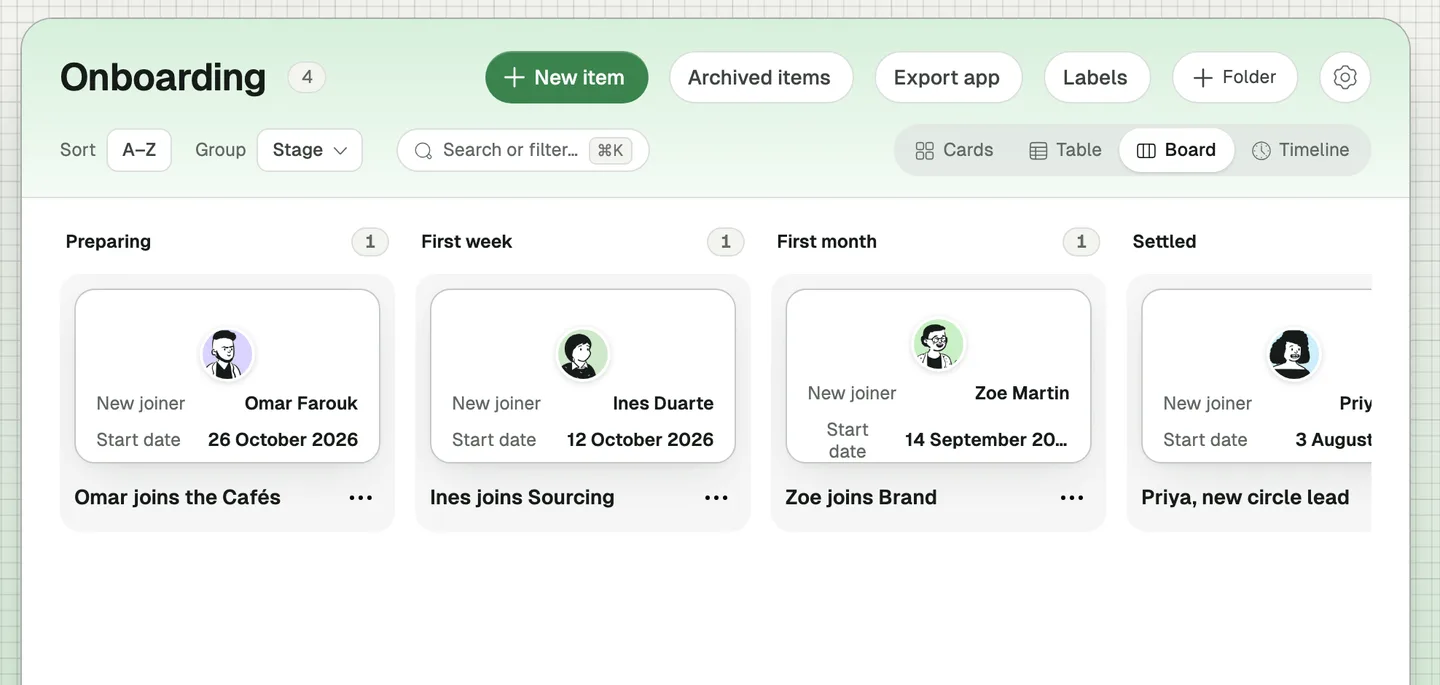
Task: Click Zoe Martin's avatar
Action: click(x=938, y=344)
